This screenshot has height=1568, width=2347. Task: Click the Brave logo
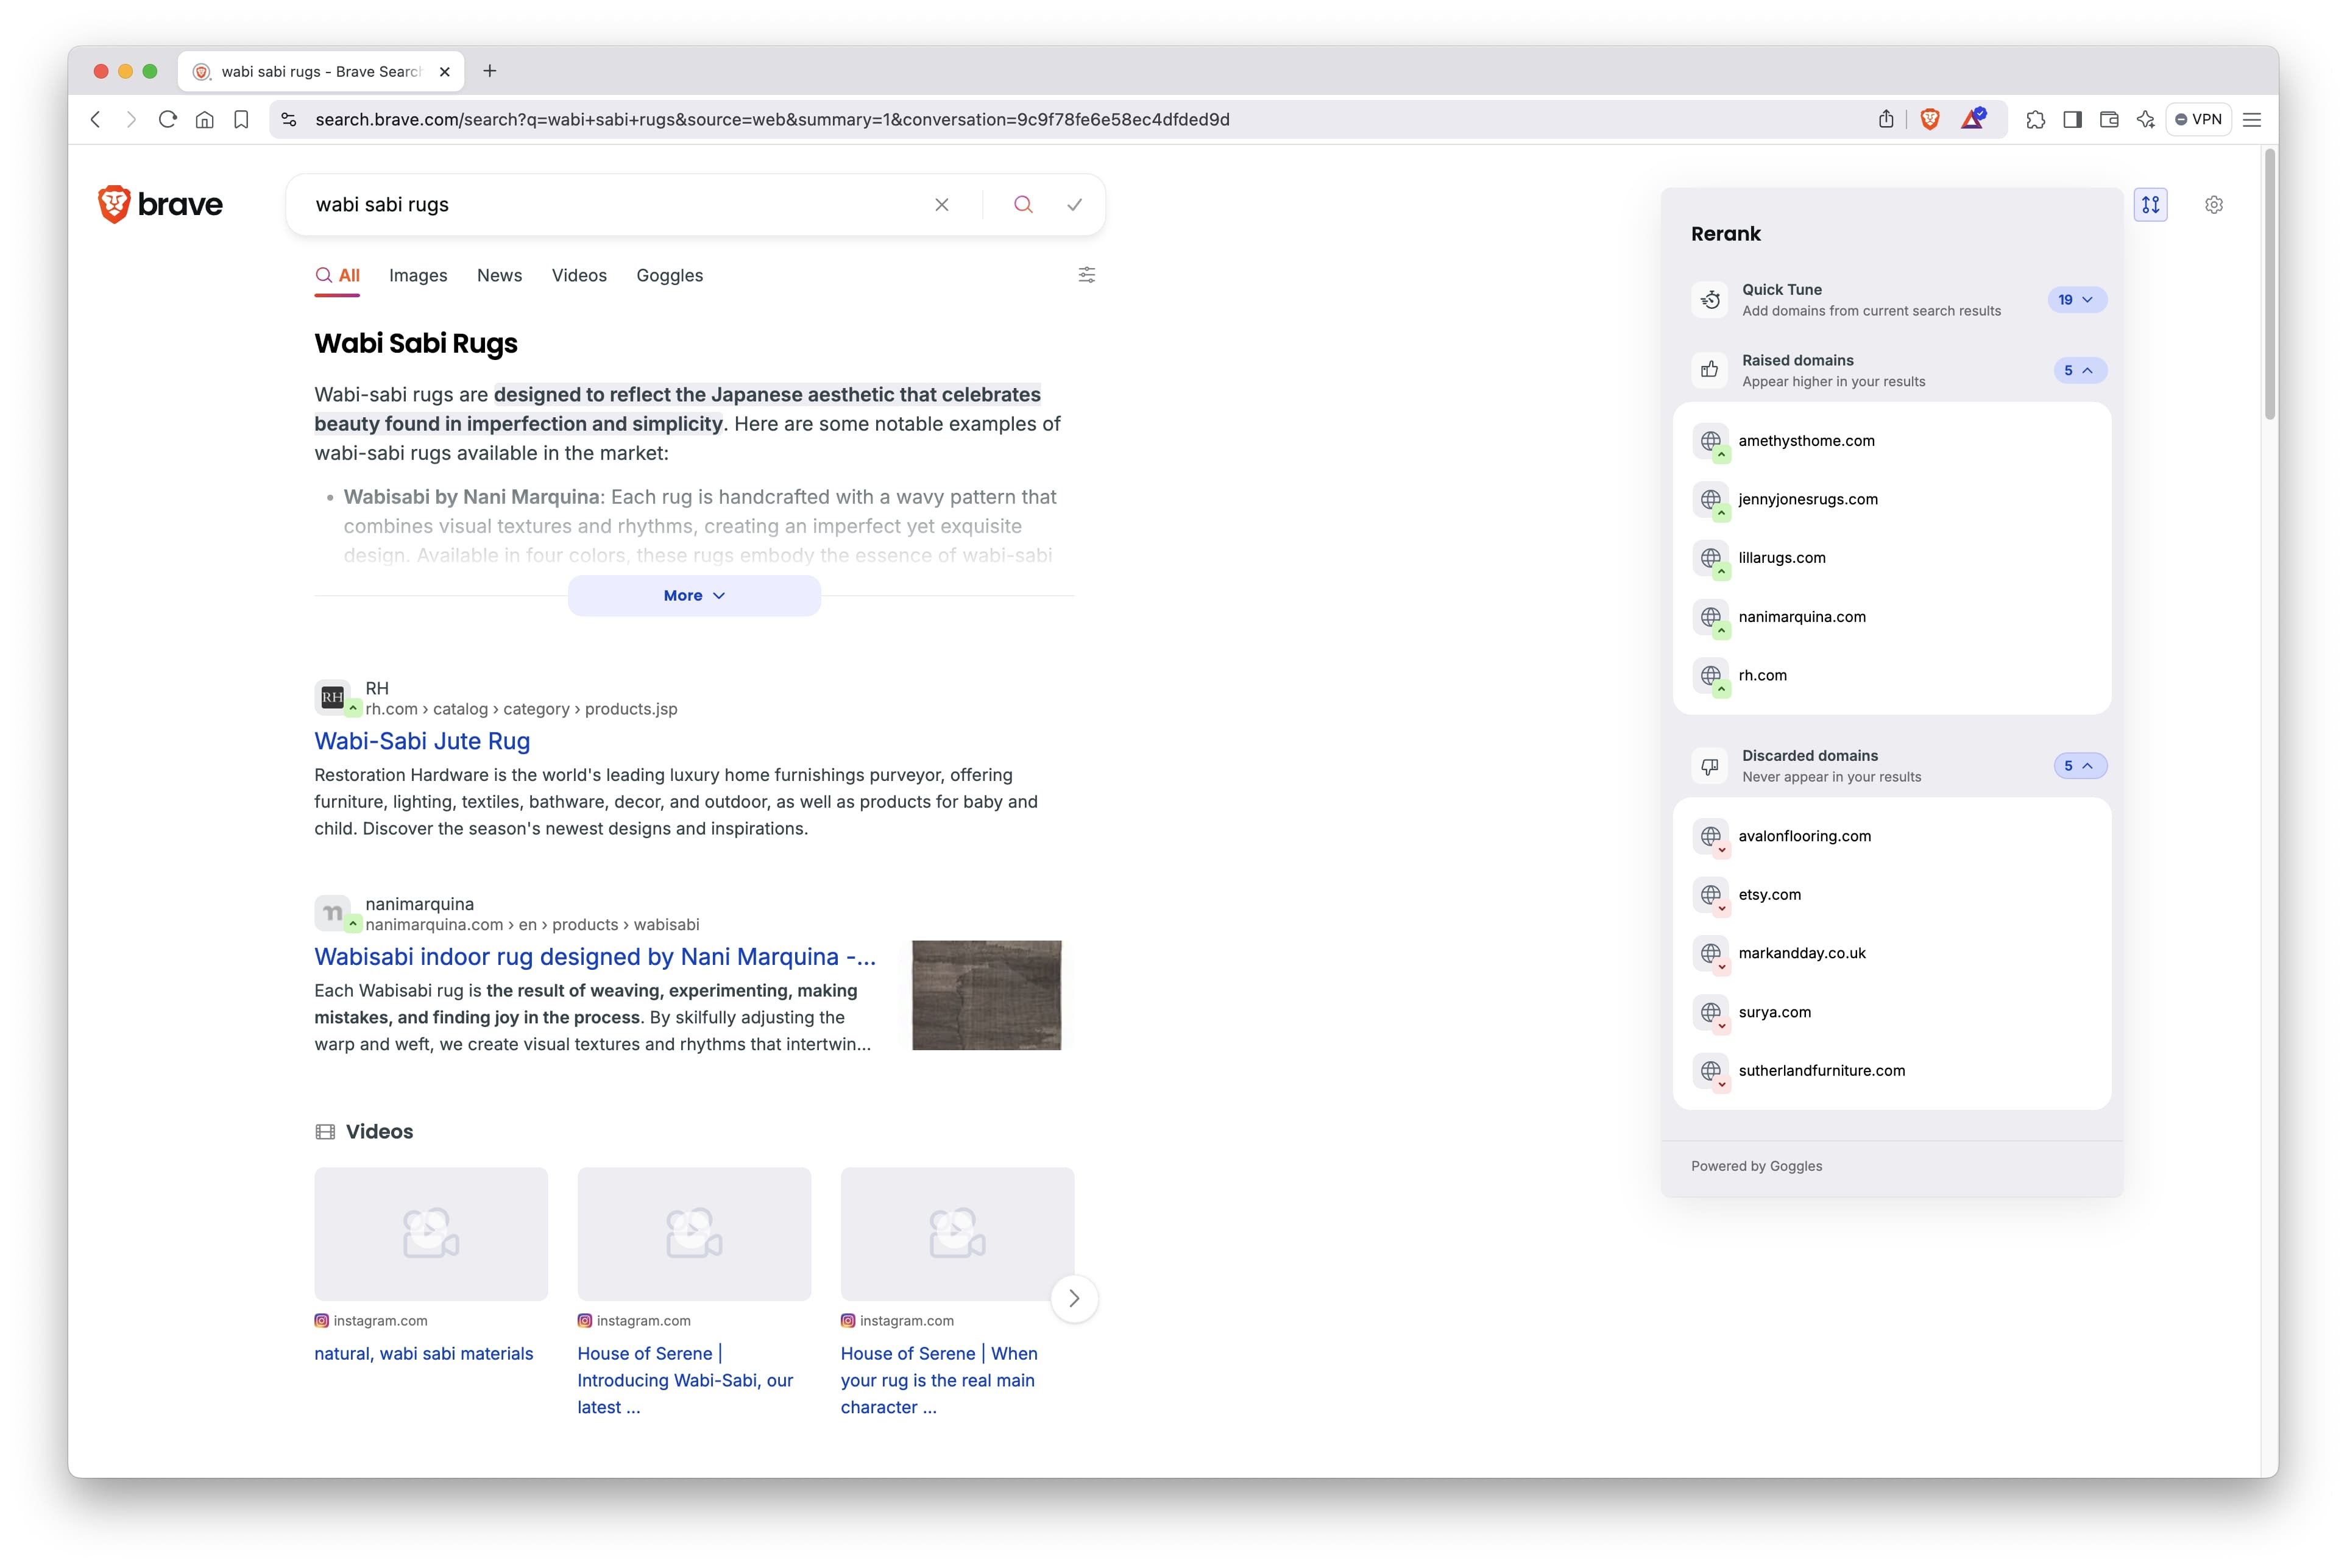pos(160,204)
